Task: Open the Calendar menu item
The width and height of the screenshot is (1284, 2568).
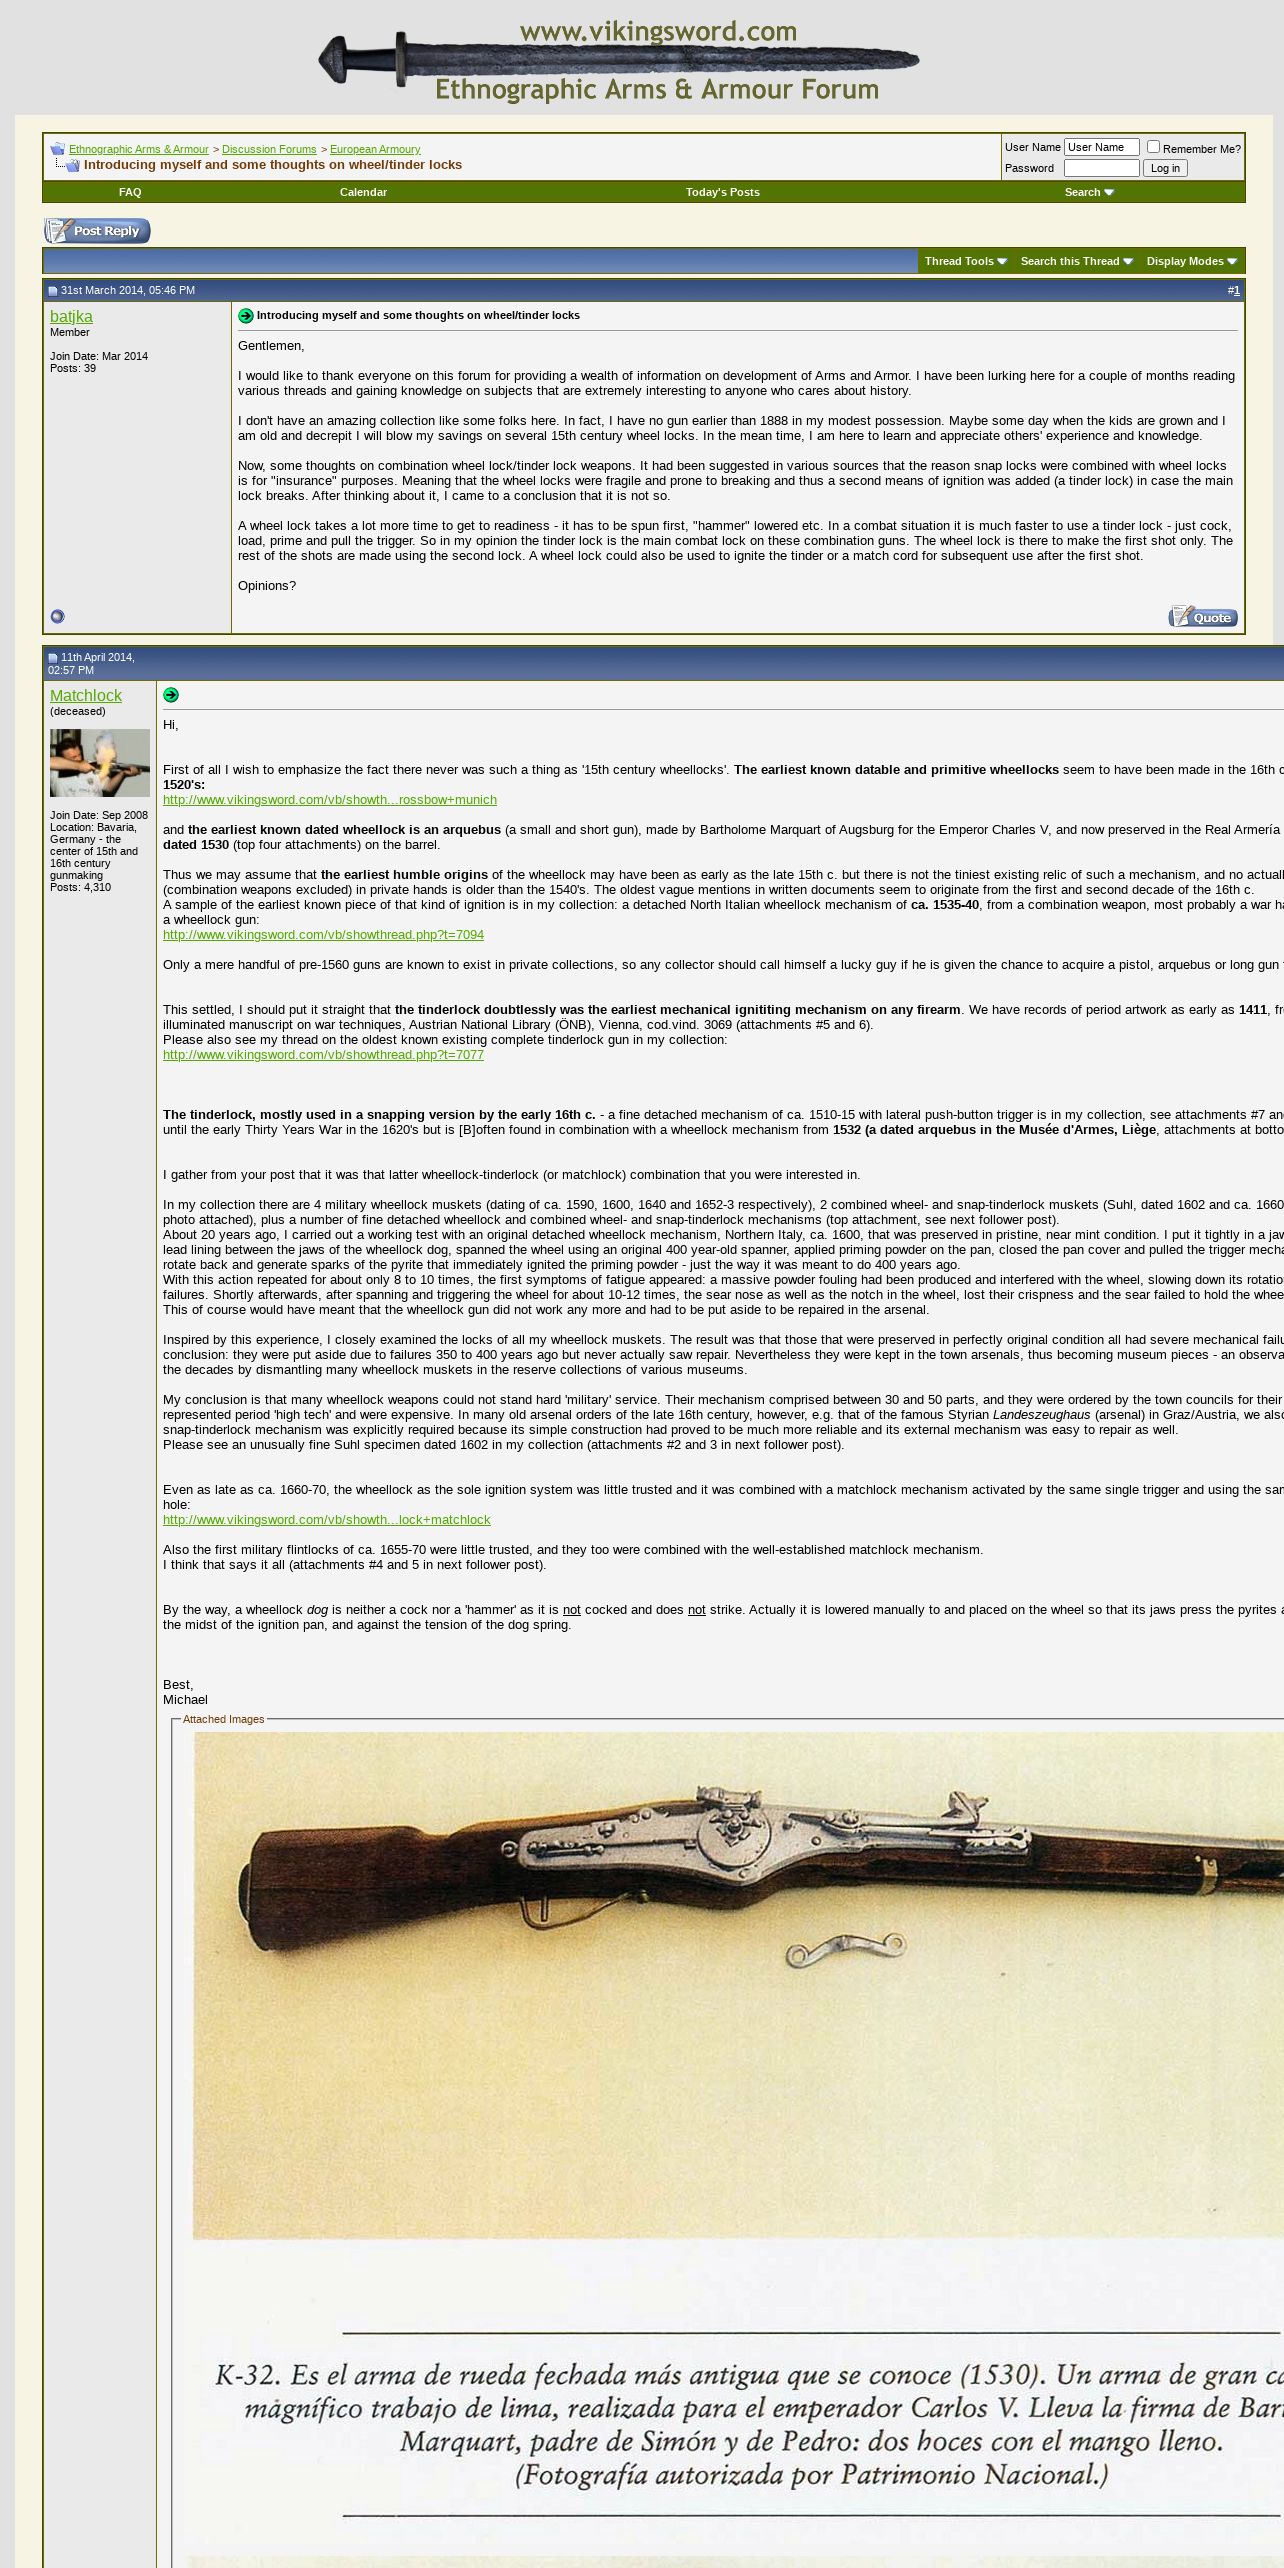Action: tap(363, 192)
